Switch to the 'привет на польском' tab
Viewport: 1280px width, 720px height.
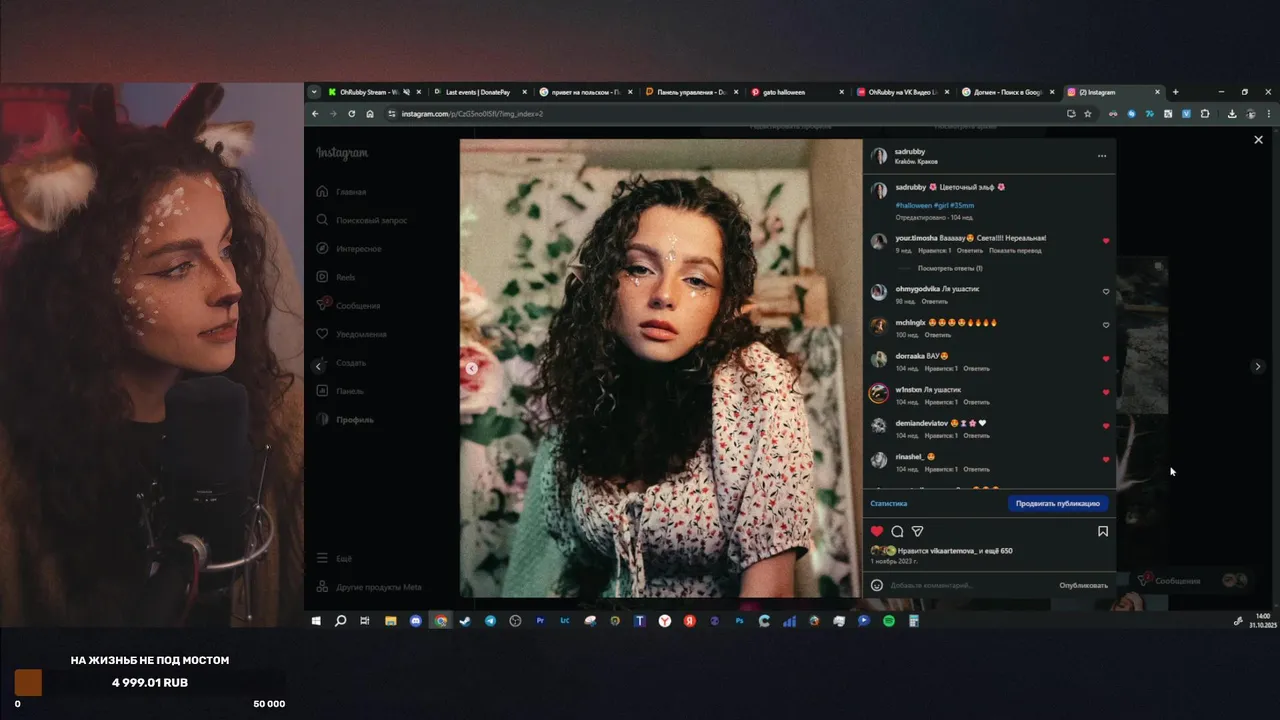pos(586,92)
